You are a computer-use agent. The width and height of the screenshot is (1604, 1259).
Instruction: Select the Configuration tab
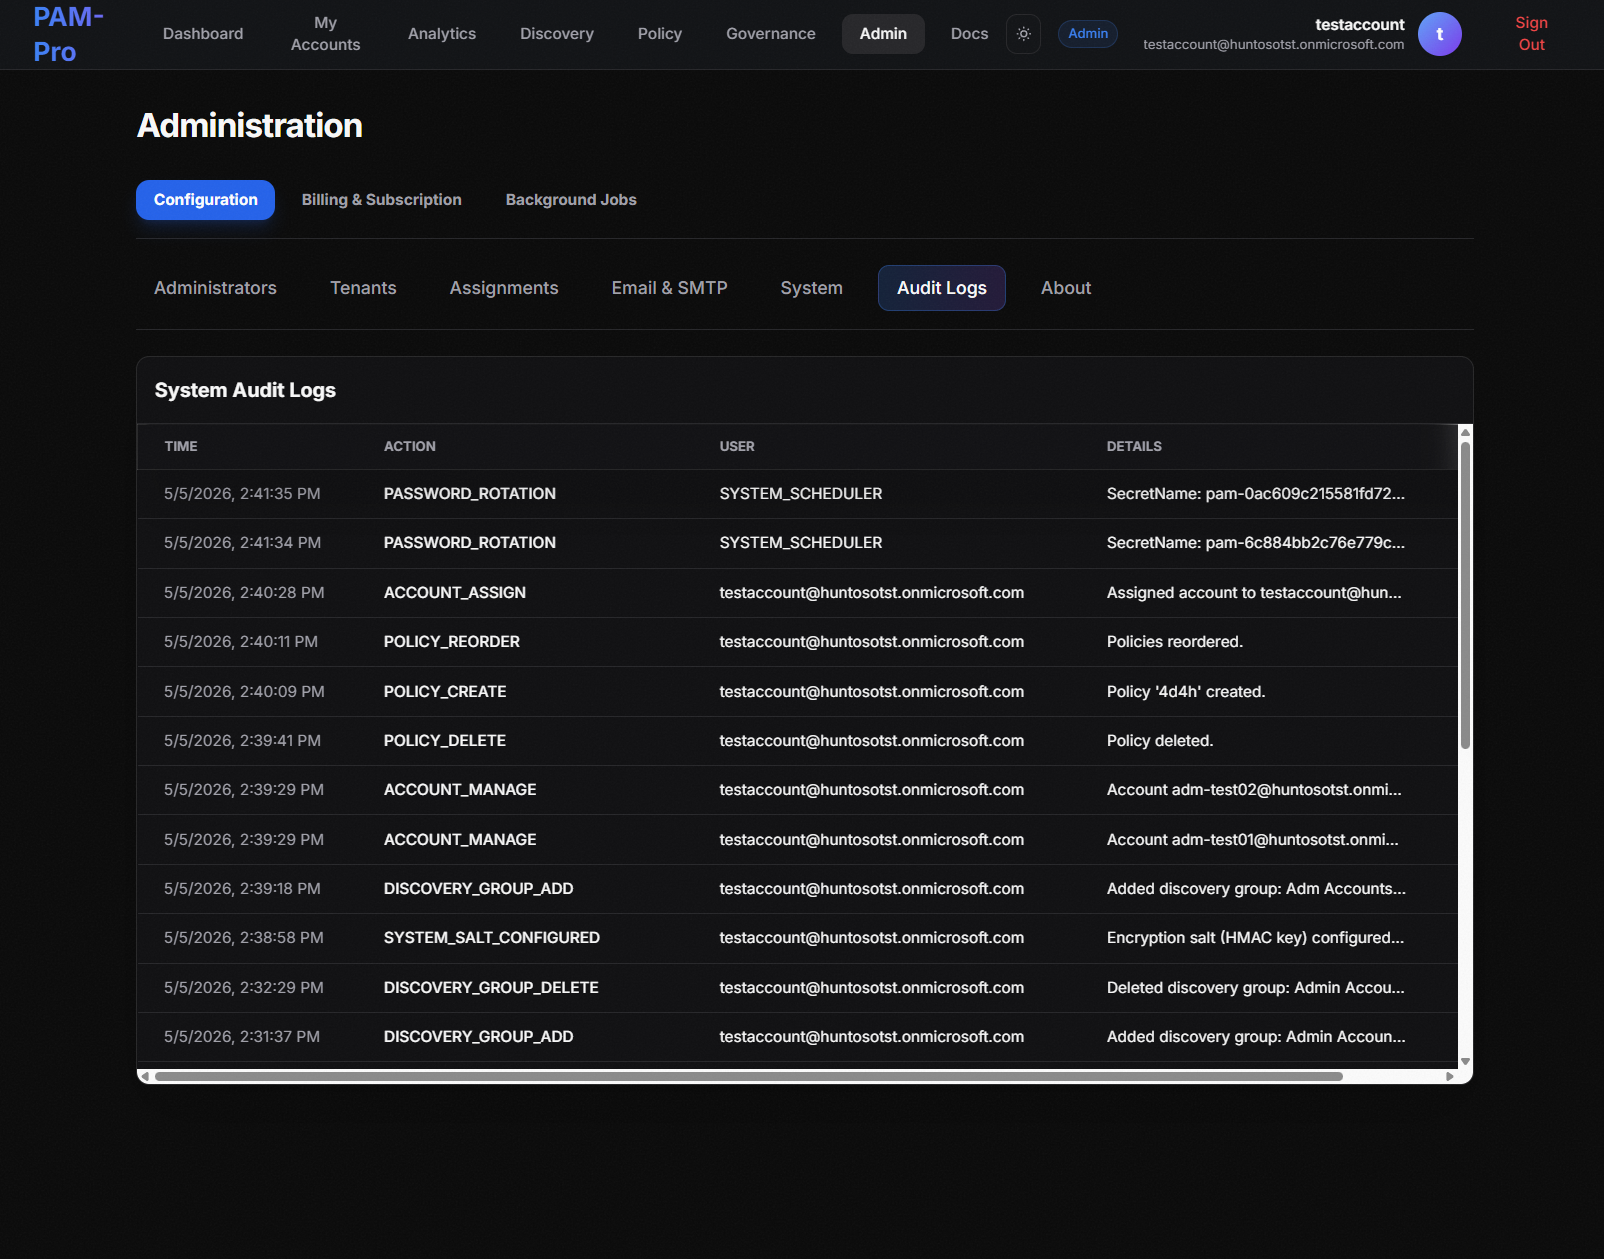click(205, 200)
